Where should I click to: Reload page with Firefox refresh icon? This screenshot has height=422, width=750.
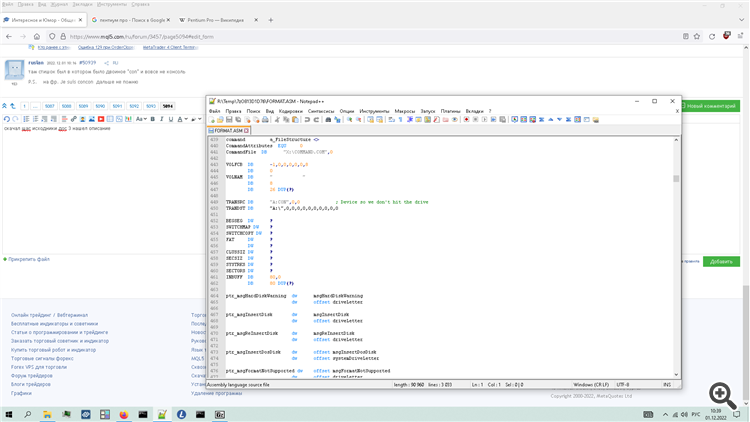712,36
